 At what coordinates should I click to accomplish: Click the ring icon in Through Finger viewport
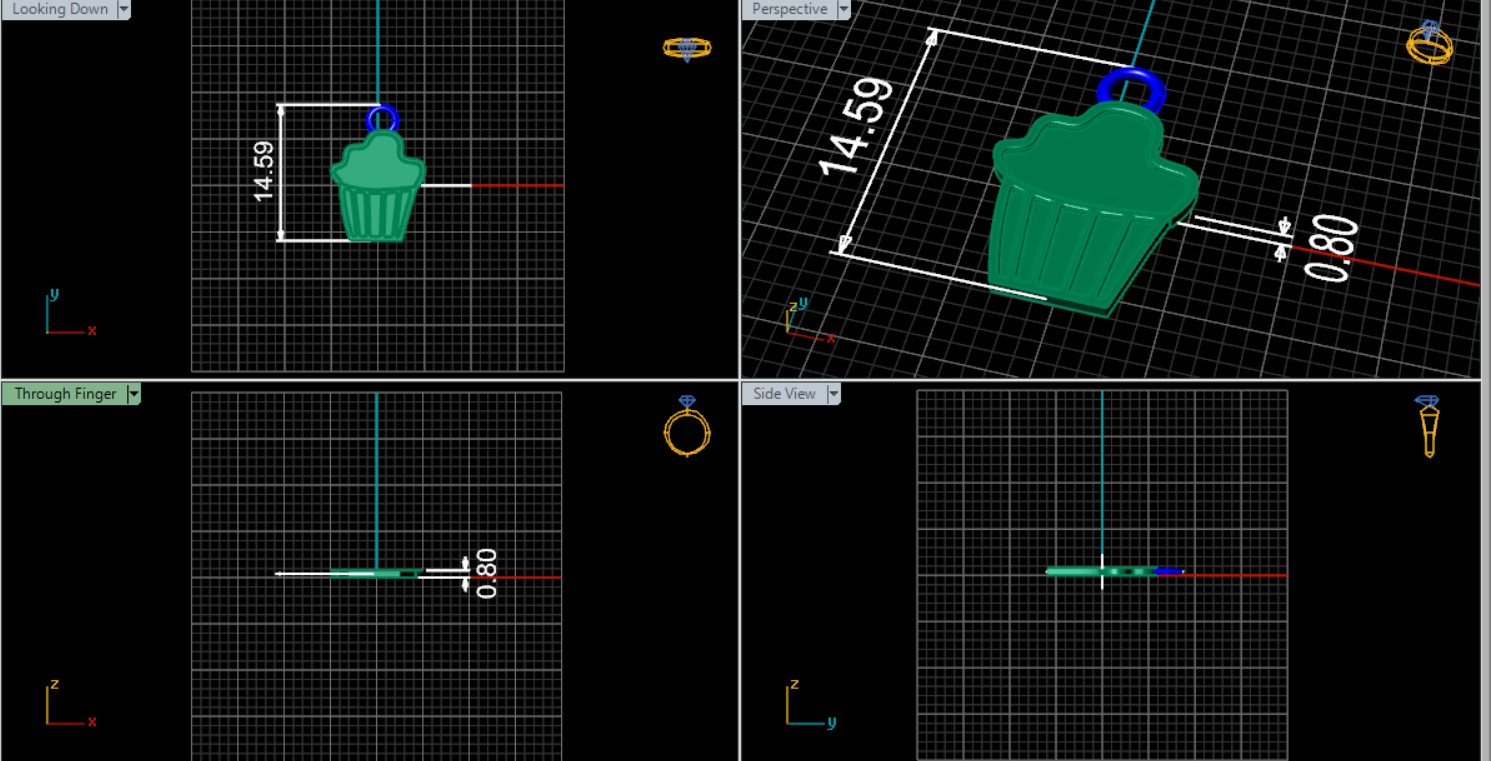(x=687, y=427)
